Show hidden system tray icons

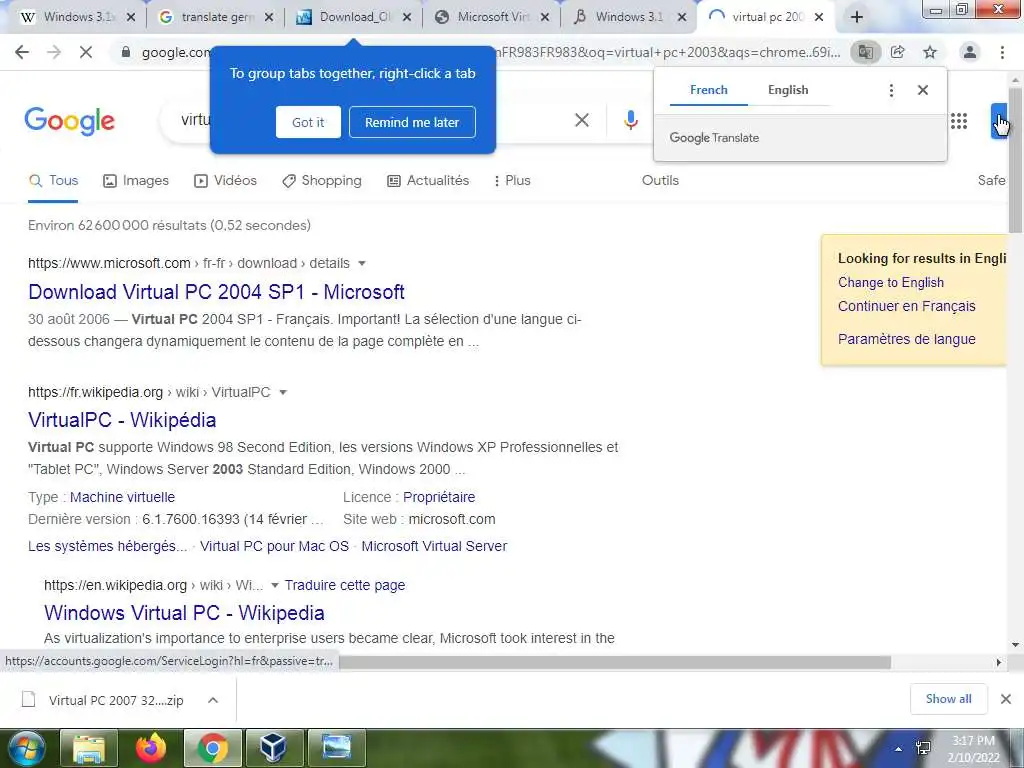pyautogui.click(x=899, y=749)
